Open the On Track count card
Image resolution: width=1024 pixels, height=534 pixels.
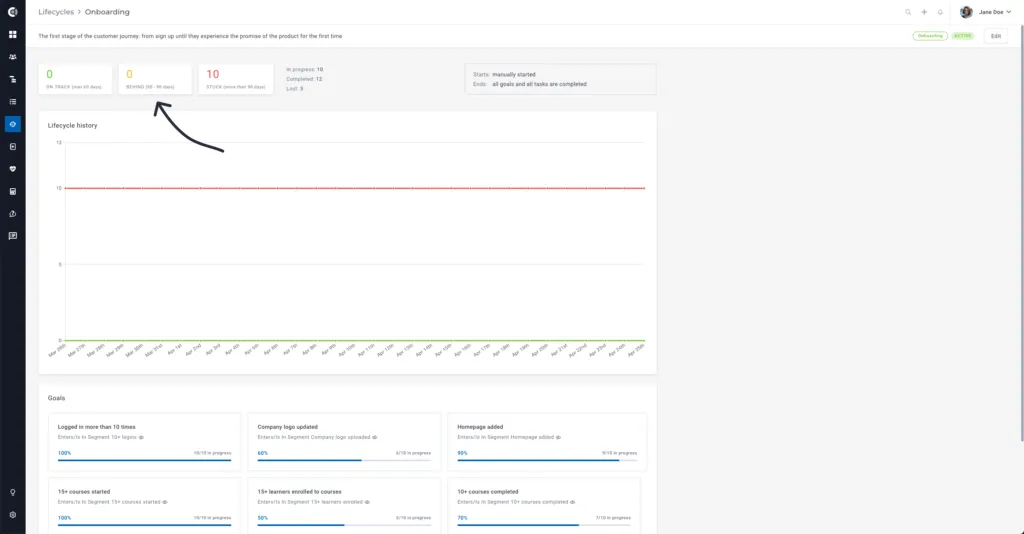click(75, 79)
